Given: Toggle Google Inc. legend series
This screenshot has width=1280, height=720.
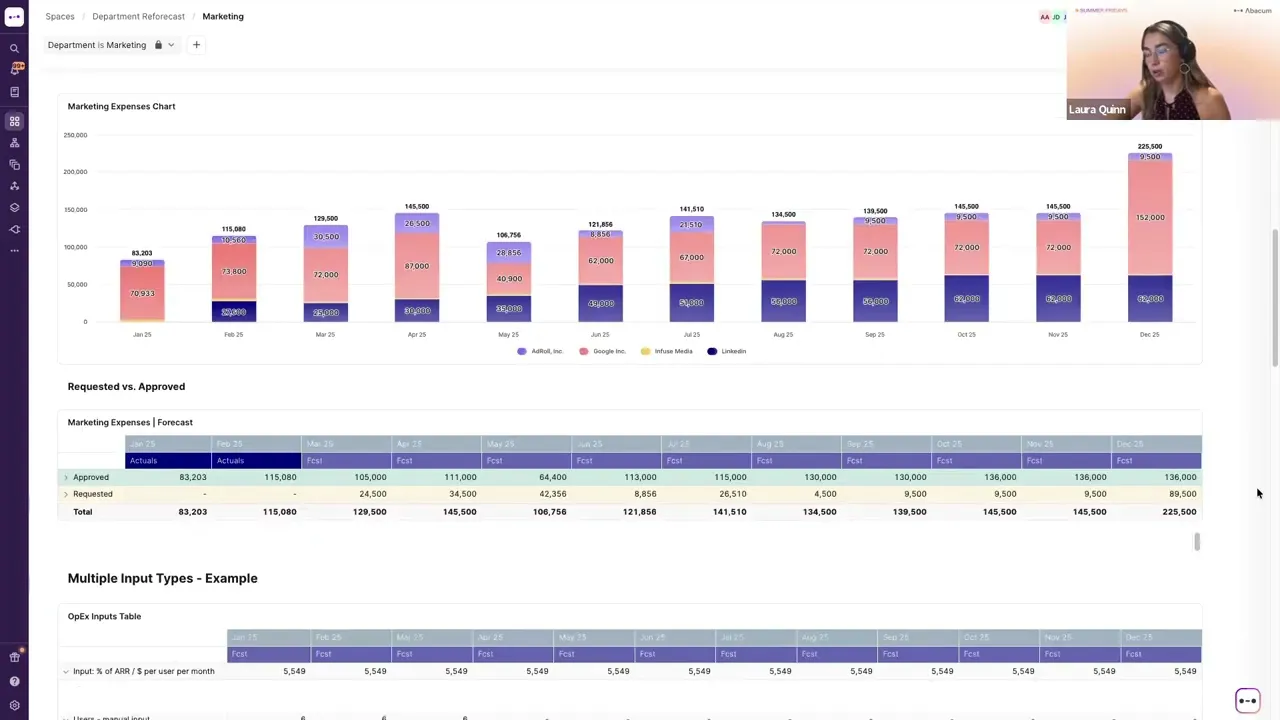Looking at the screenshot, I should 602,351.
